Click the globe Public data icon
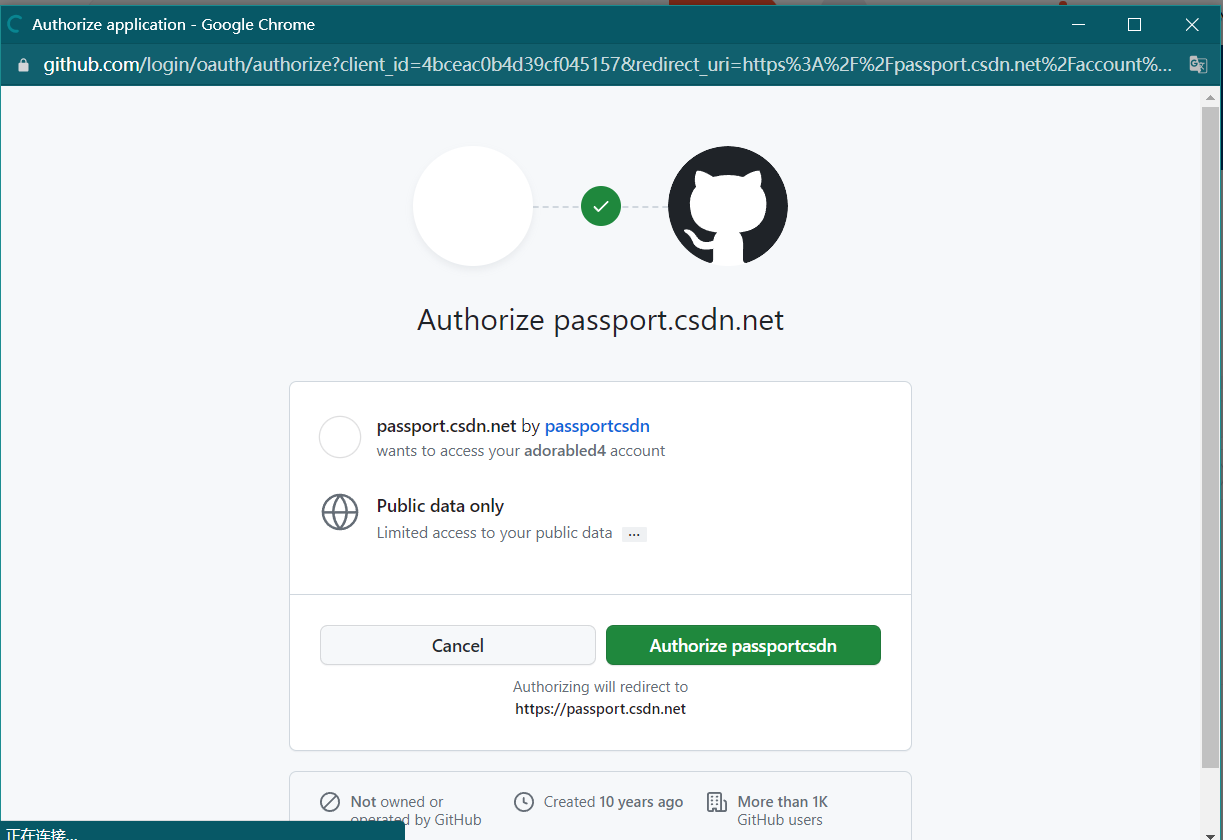The image size is (1223, 840). tap(340, 512)
